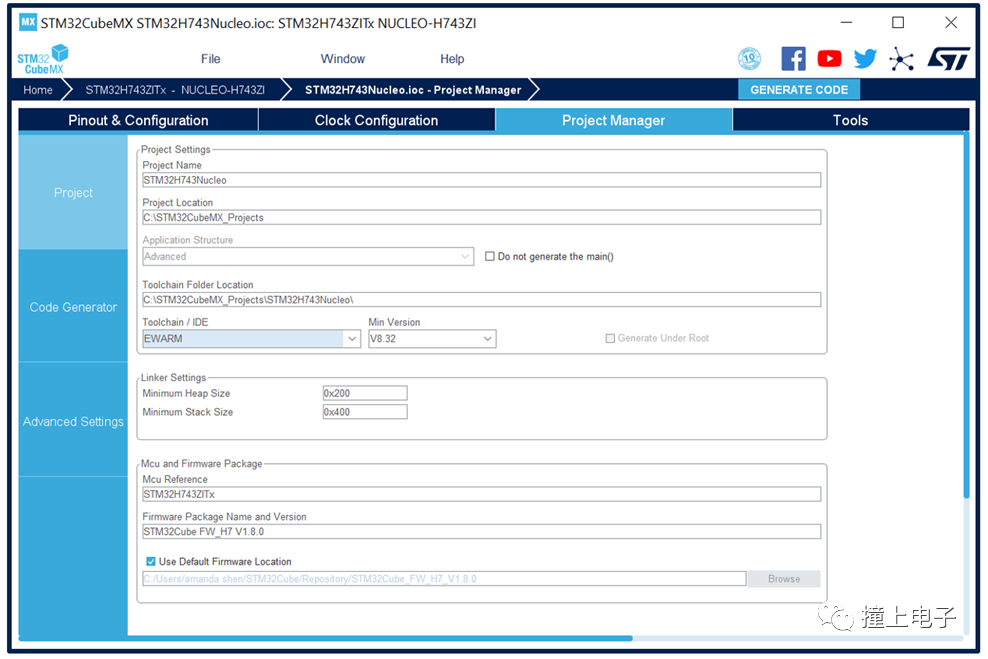988x659 pixels.
Task: Click the Toolchain Folder Location field
Action: [481, 300]
